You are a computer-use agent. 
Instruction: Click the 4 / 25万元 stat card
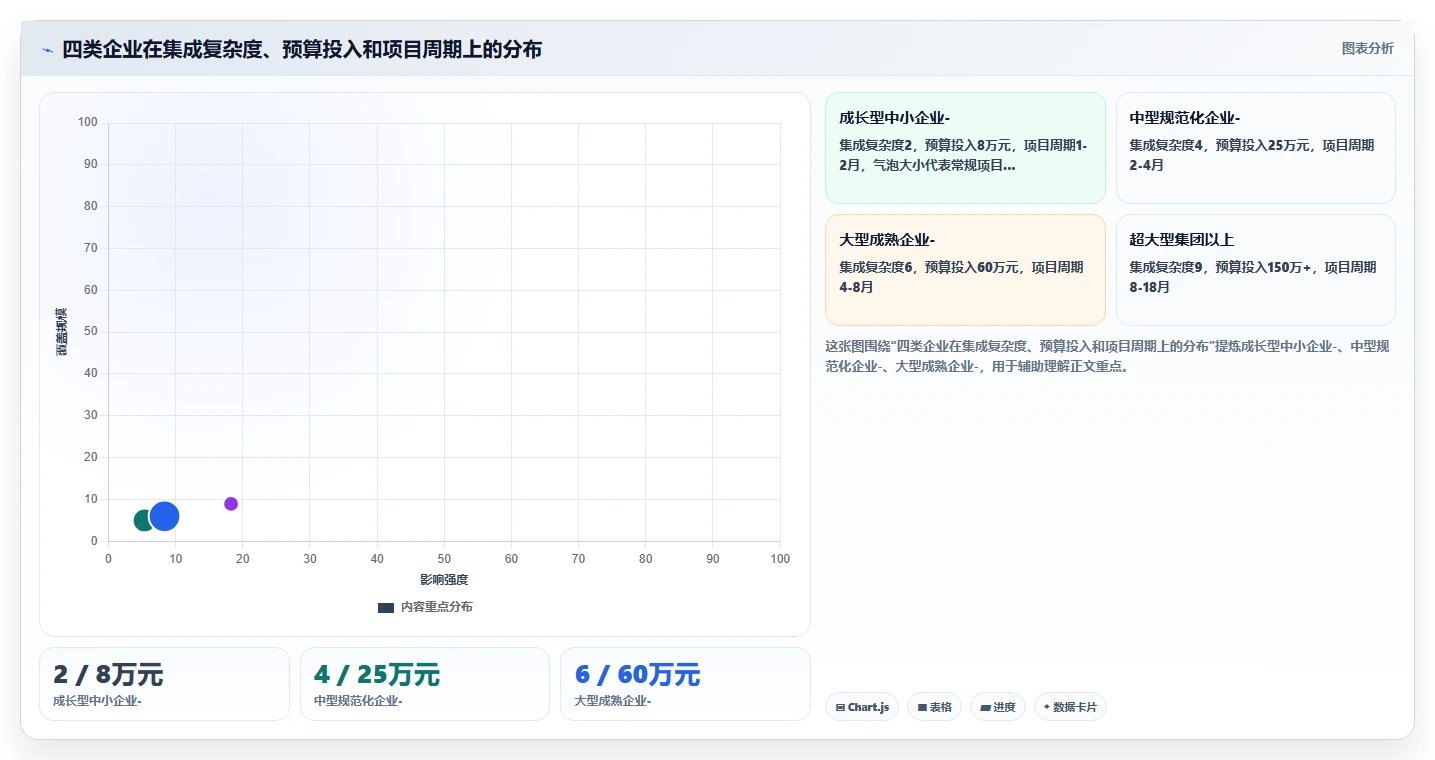click(425, 684)
